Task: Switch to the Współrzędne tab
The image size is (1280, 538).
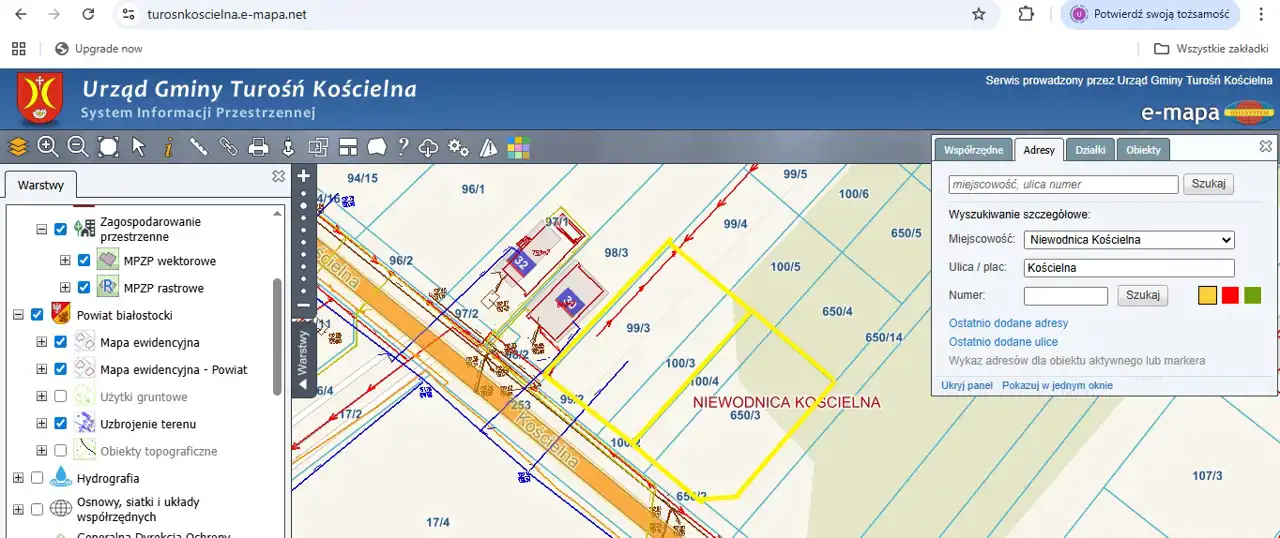Action: coord(973,150)
